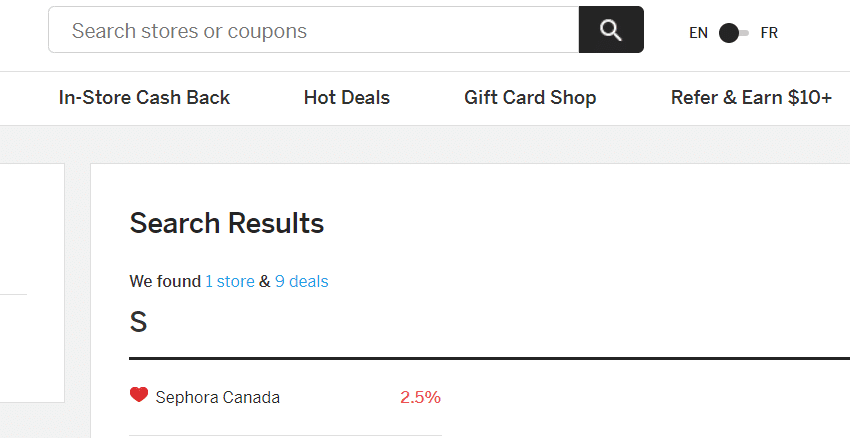Image resolution: width=850 pixels, height=438 pixels.
Task: Click the 2.5% cash back rate
Action: click(421, 397)
